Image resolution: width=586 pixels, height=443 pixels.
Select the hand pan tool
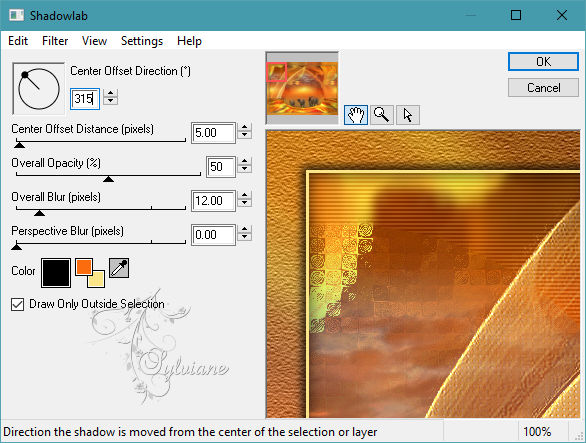[356, 114]
